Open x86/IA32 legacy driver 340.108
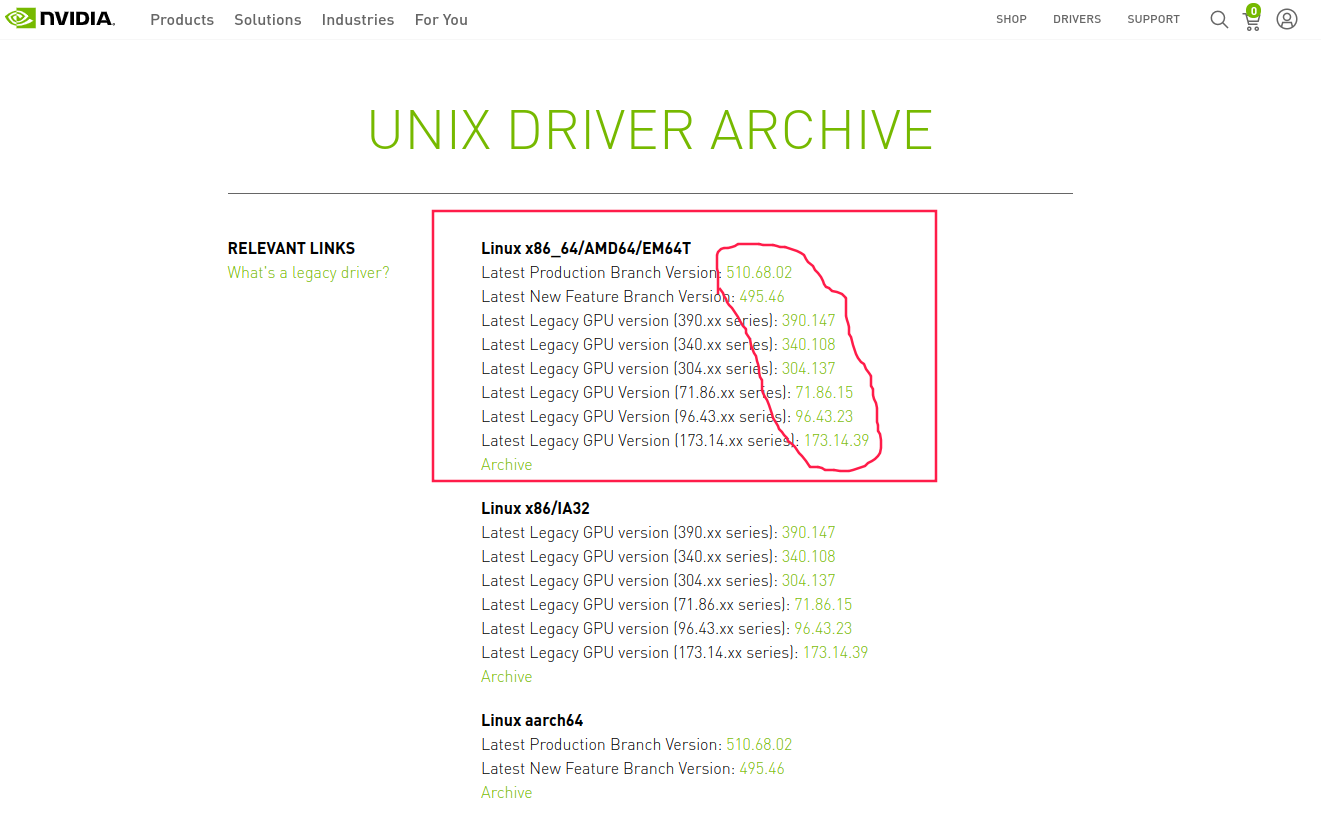 coord(808,557)
